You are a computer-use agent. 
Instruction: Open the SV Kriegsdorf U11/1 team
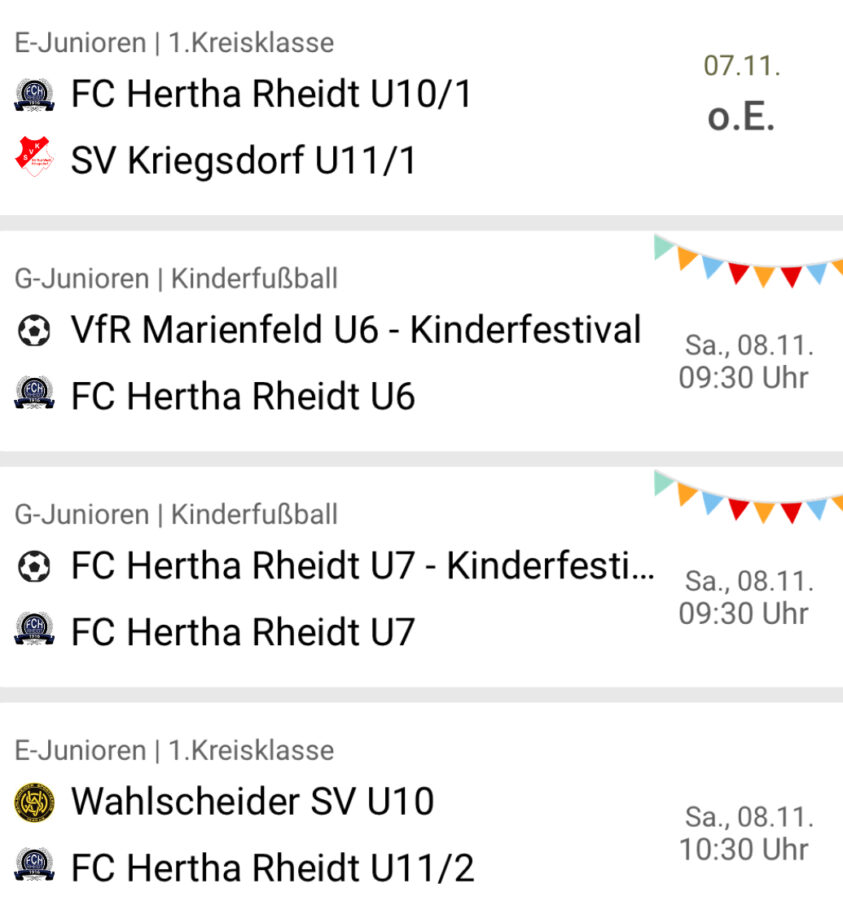point(243,160)
